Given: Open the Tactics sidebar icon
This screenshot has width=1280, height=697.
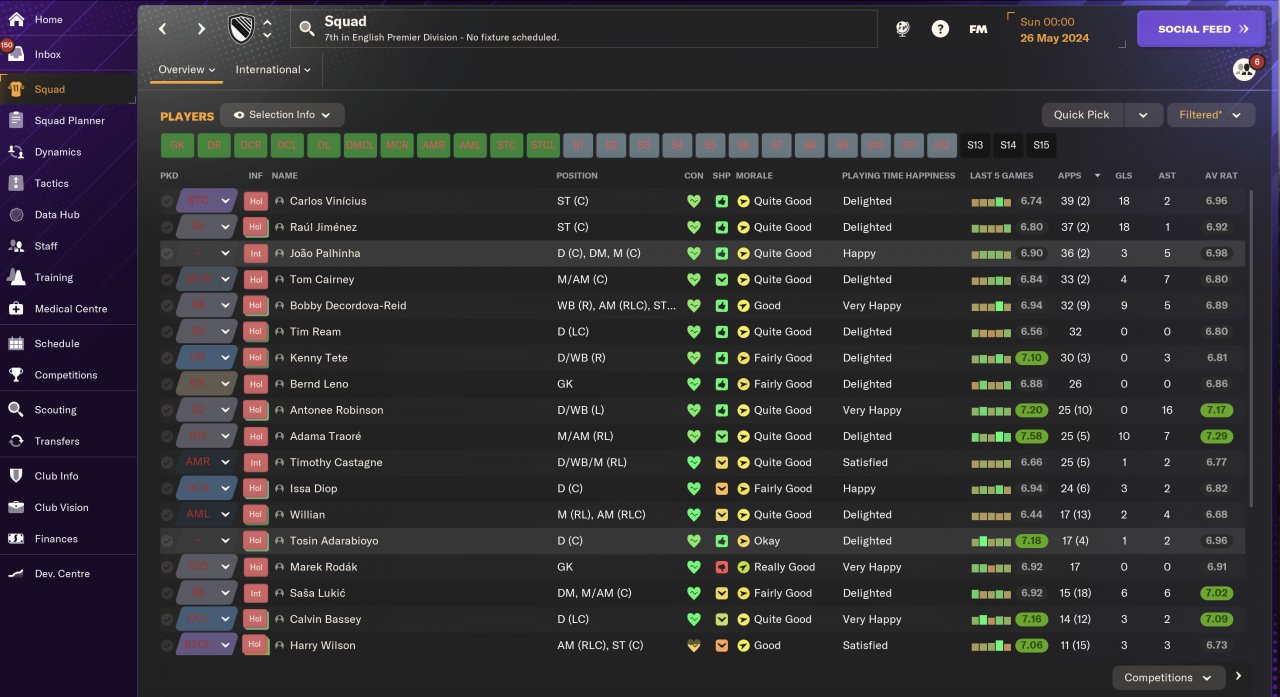Looking at the screenshot, I should 16,183.
